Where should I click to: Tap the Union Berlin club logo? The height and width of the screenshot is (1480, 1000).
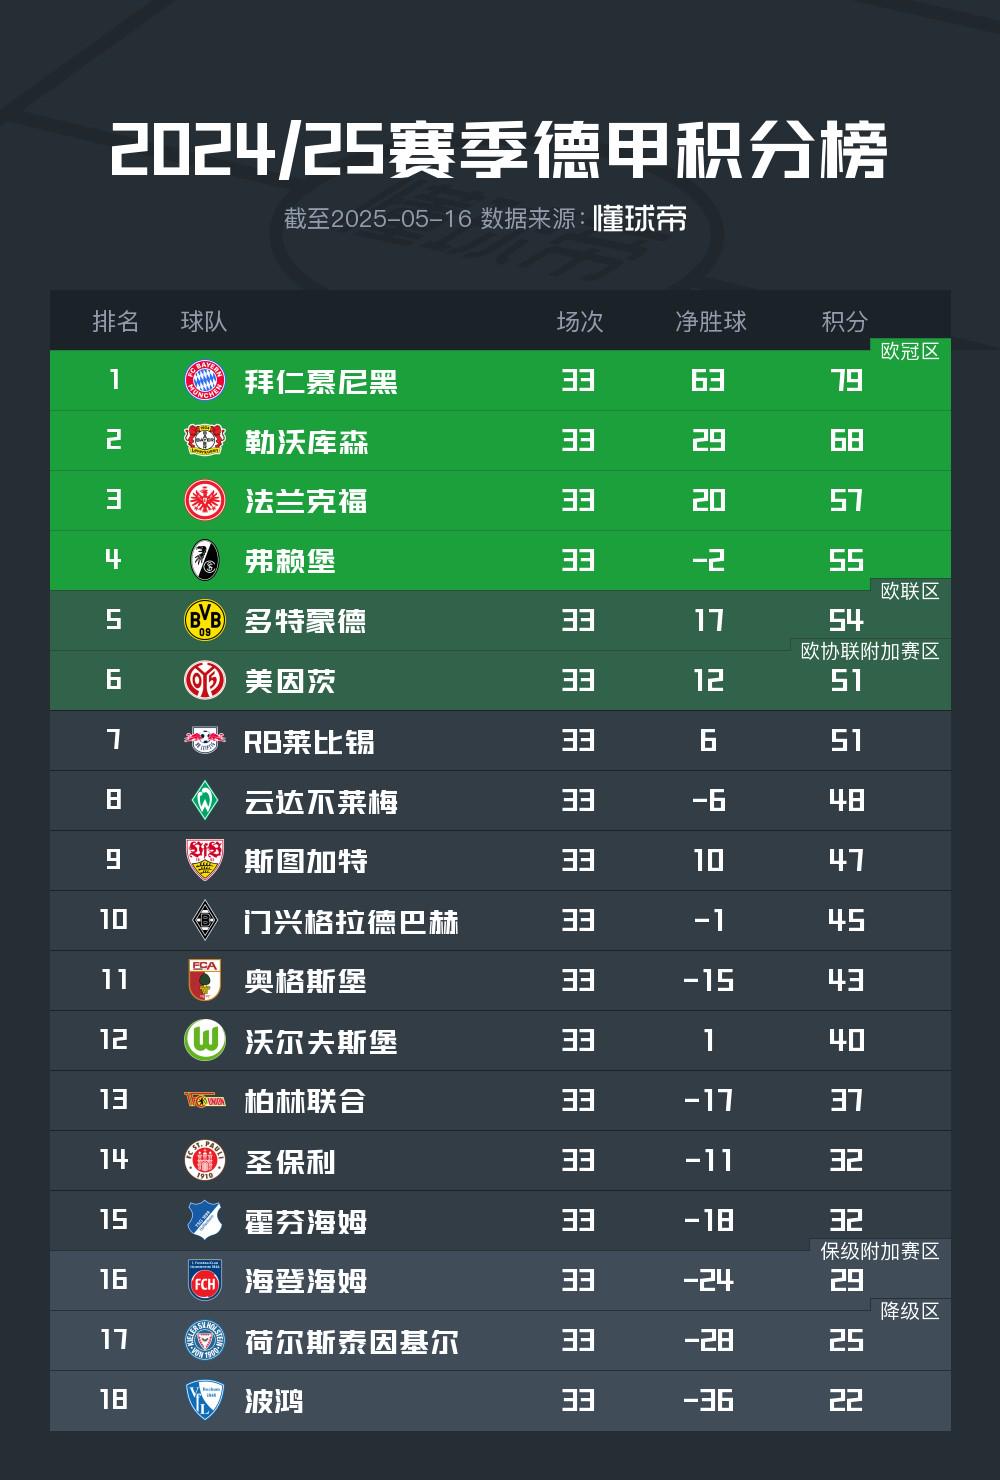[205, 1100]
